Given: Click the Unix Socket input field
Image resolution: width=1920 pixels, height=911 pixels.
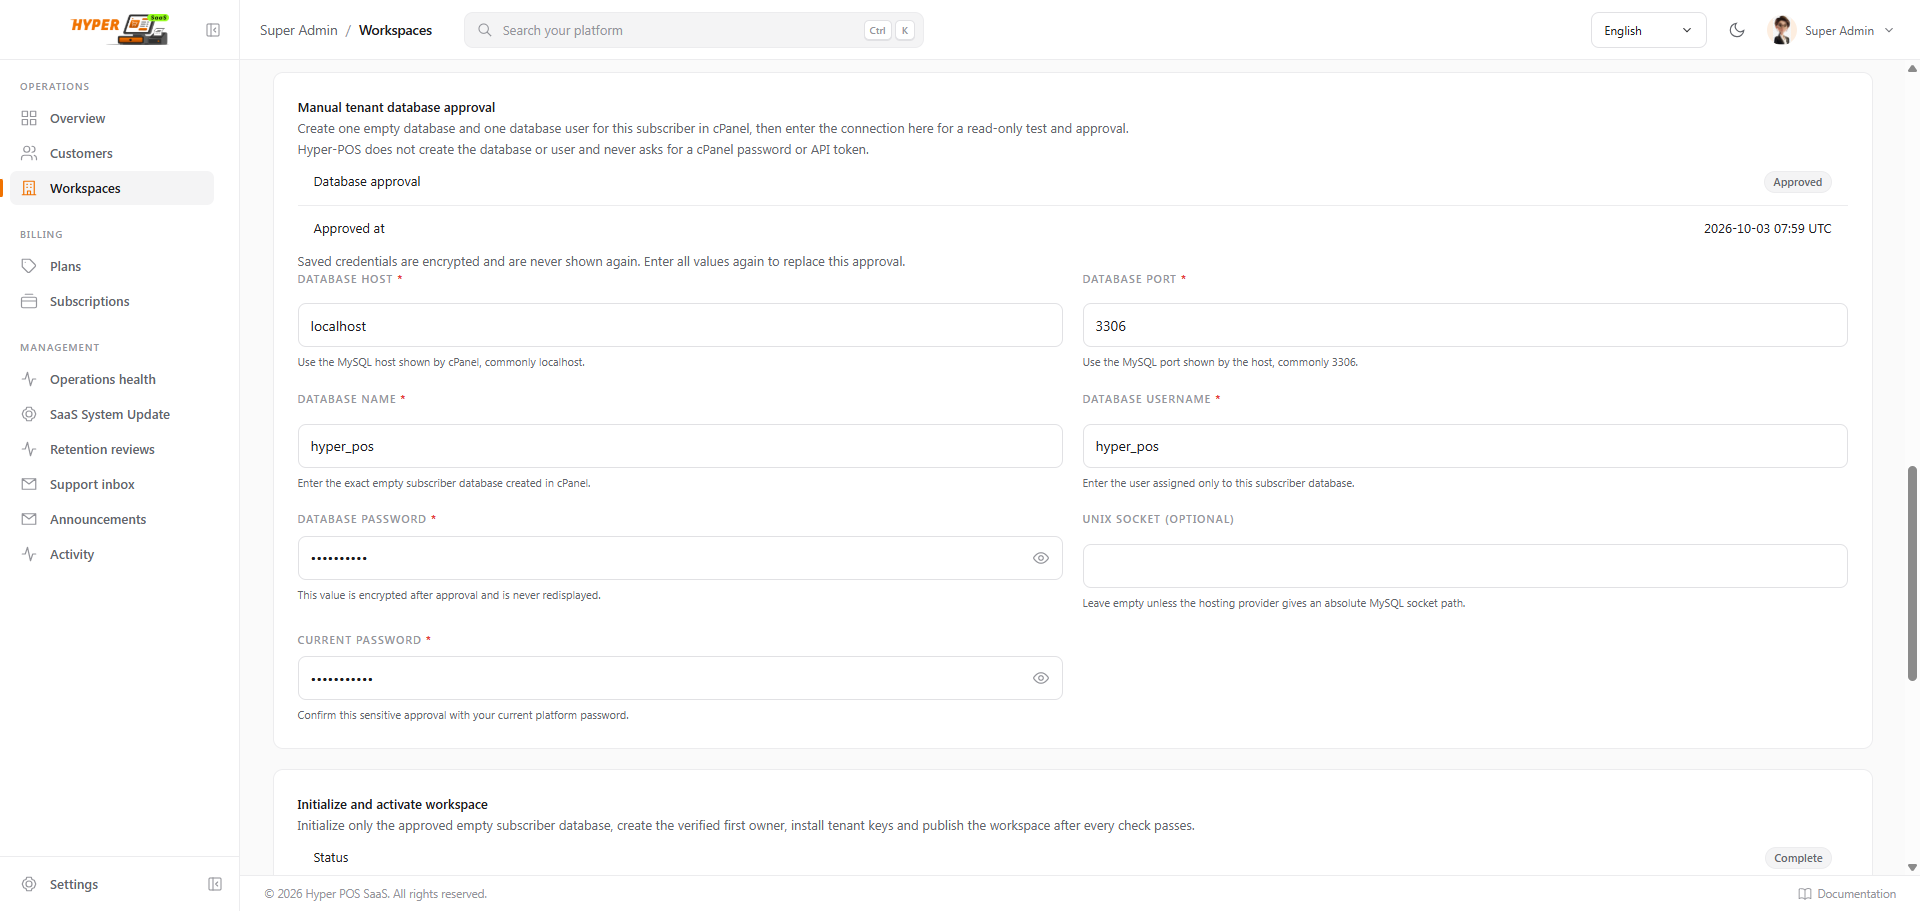Looking at the screenshot, I should 1465,566.
